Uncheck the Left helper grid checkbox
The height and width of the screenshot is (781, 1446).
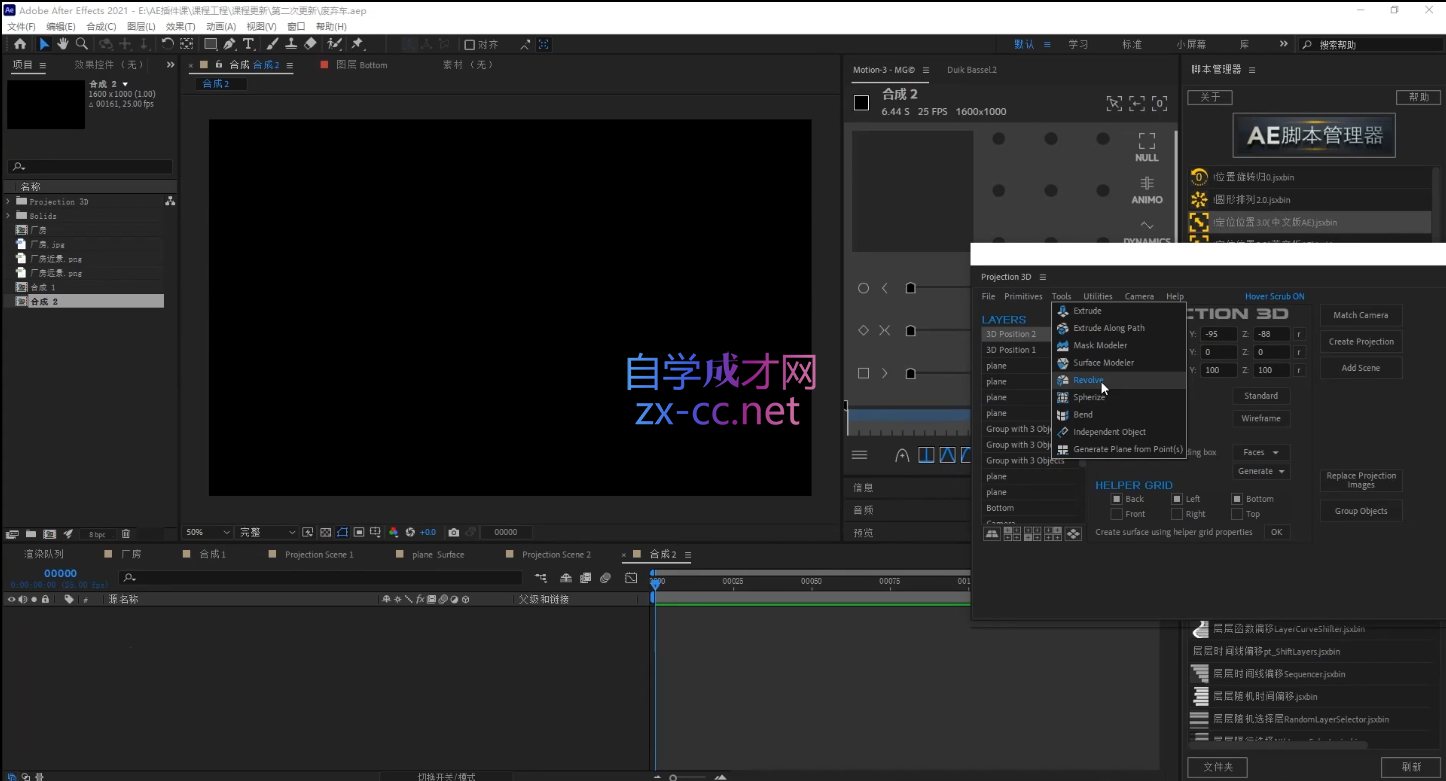coord(1178,499)
